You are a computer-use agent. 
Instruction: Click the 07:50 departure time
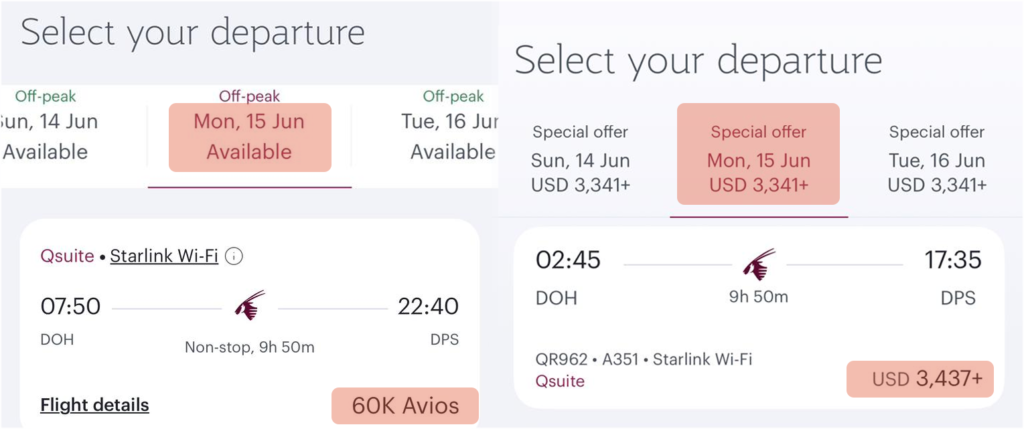tap(70, 306)
